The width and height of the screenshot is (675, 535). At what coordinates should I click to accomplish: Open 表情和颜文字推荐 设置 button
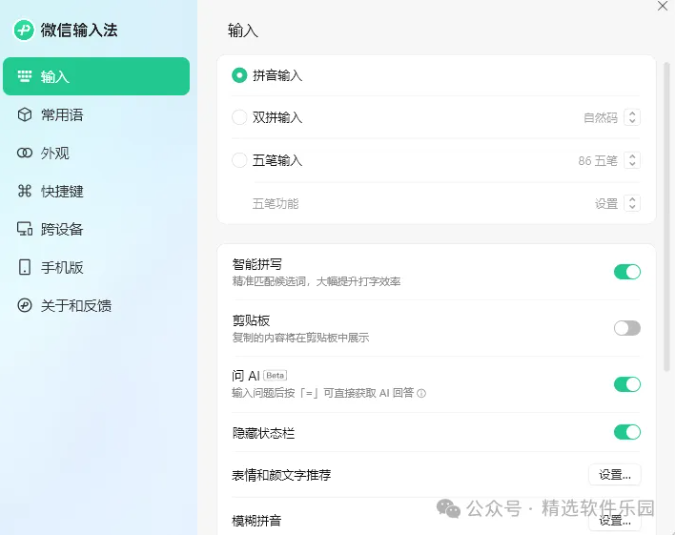(x=614, y=475)
